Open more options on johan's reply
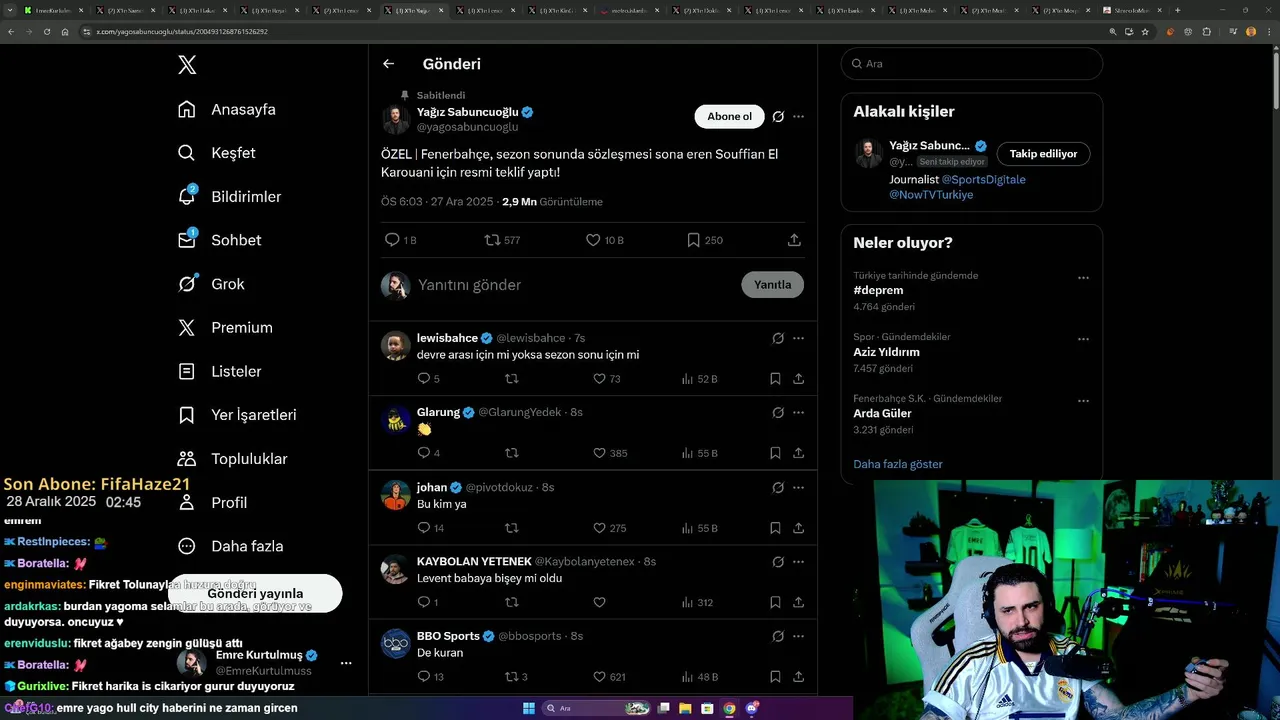1280x720 pixels. 798,487
